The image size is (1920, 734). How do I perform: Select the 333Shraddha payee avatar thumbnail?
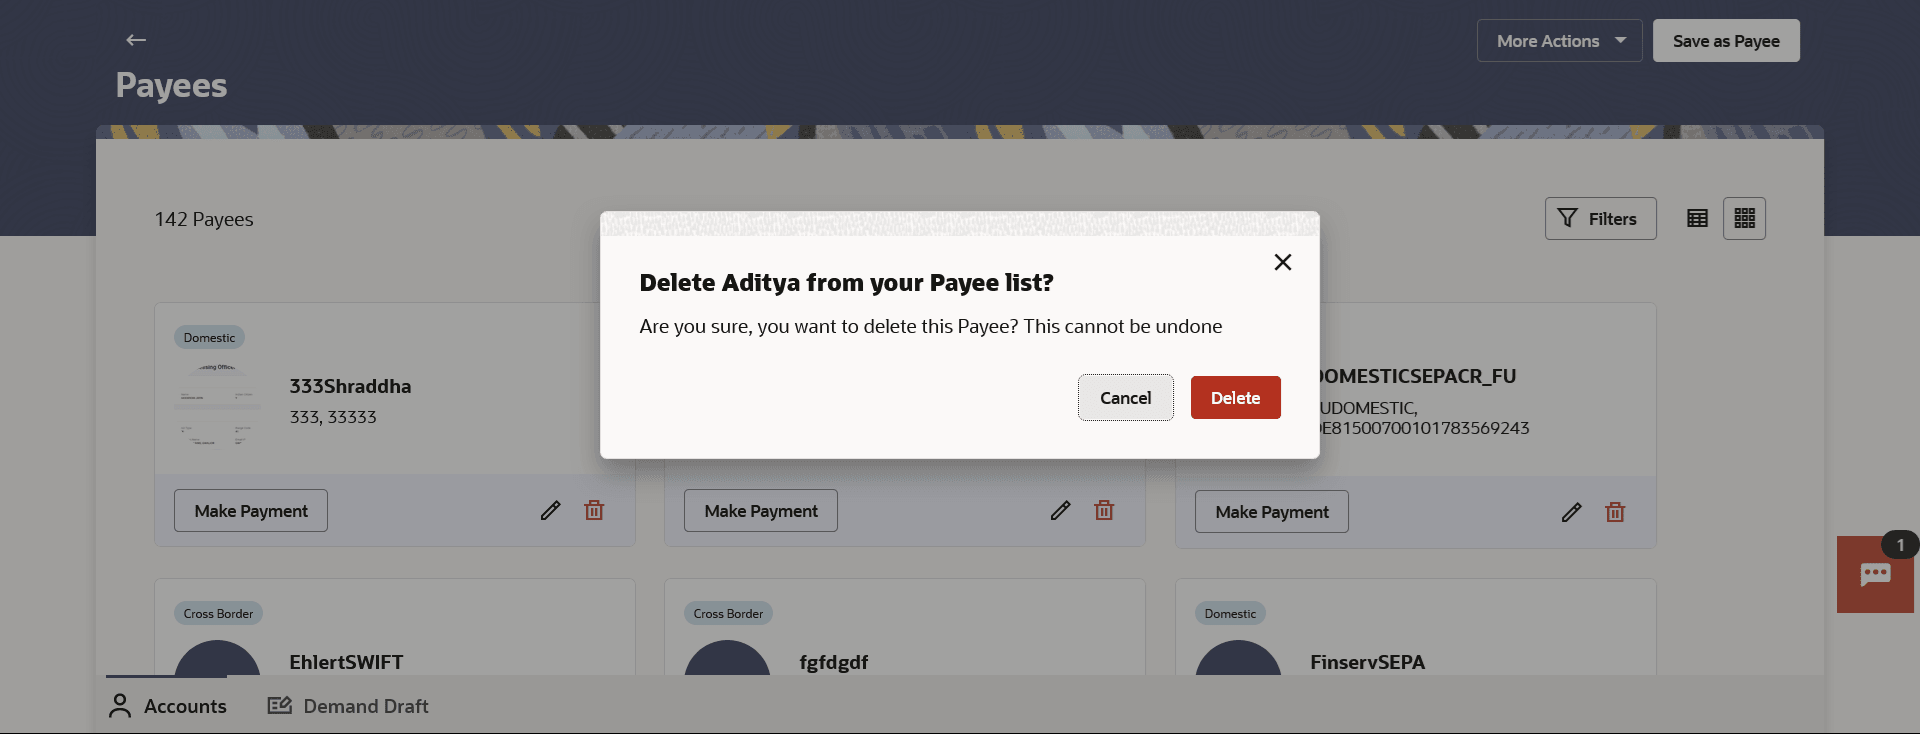(217, 405)
